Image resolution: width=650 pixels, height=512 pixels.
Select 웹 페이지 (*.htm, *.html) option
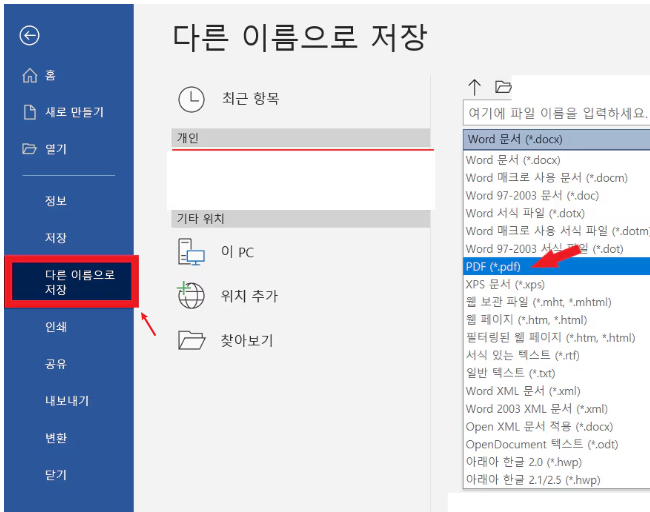(x=556, y=320)
